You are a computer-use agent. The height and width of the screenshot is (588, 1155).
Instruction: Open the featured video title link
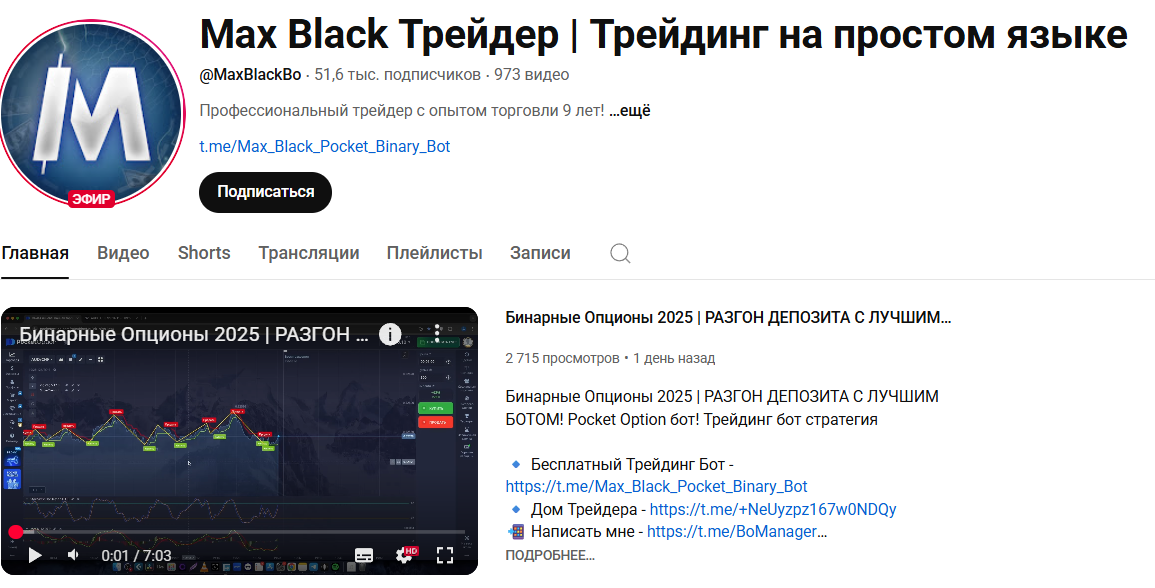coord(728,318)
